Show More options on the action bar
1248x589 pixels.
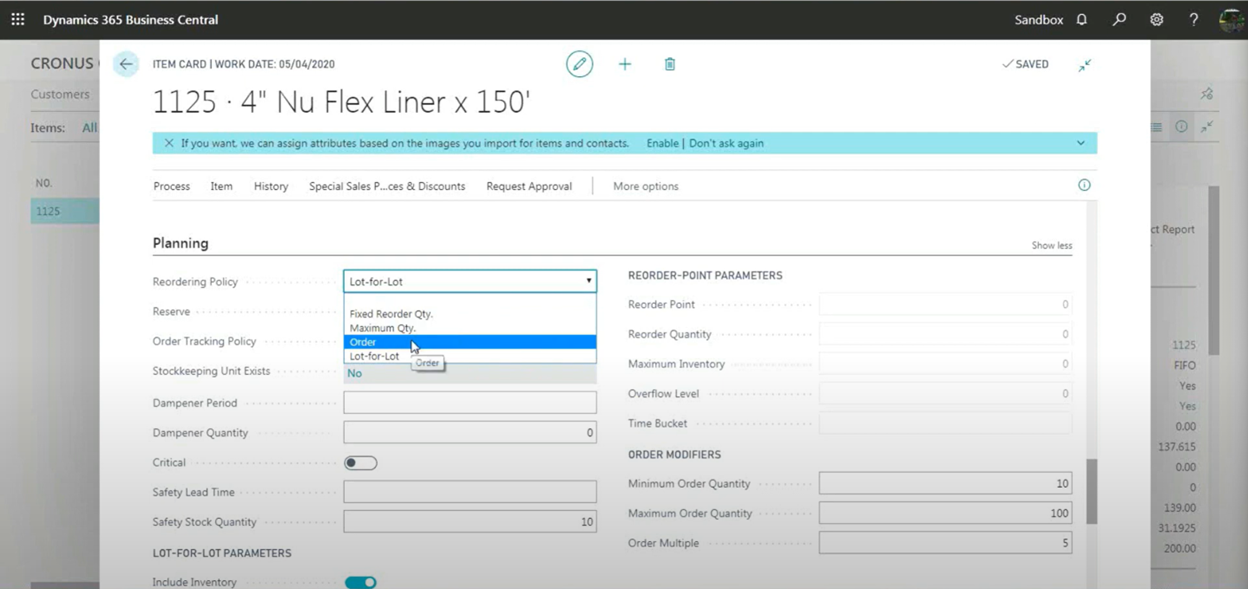(646, 186)
